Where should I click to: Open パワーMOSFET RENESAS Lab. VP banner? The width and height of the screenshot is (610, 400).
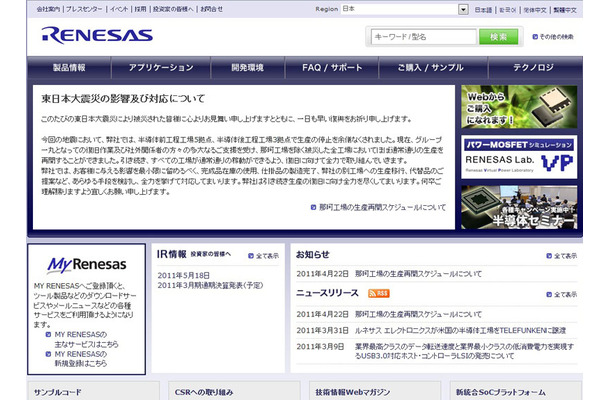pyautogui.click(x=519, y=157)
